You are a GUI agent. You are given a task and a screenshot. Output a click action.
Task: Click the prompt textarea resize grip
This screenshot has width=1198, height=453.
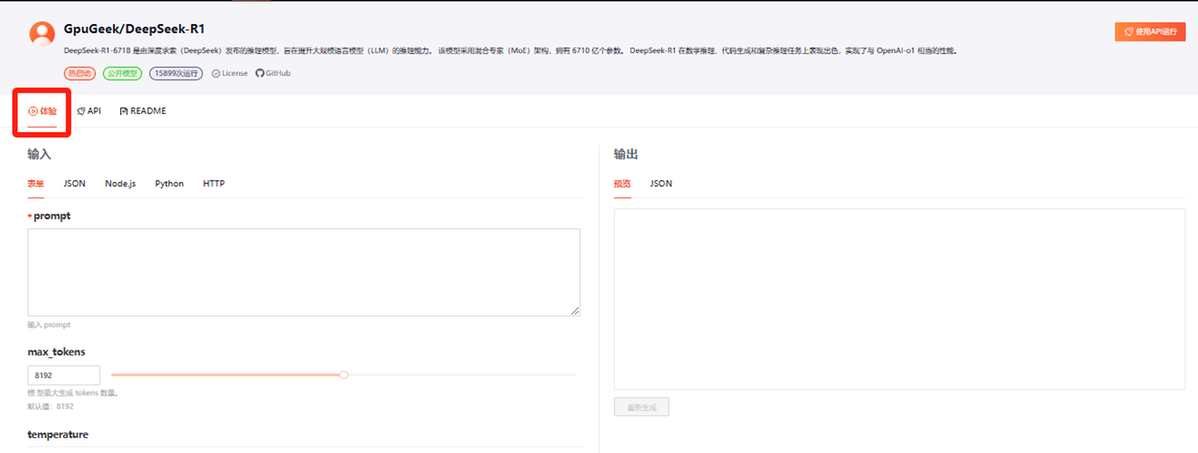(575, 311)
